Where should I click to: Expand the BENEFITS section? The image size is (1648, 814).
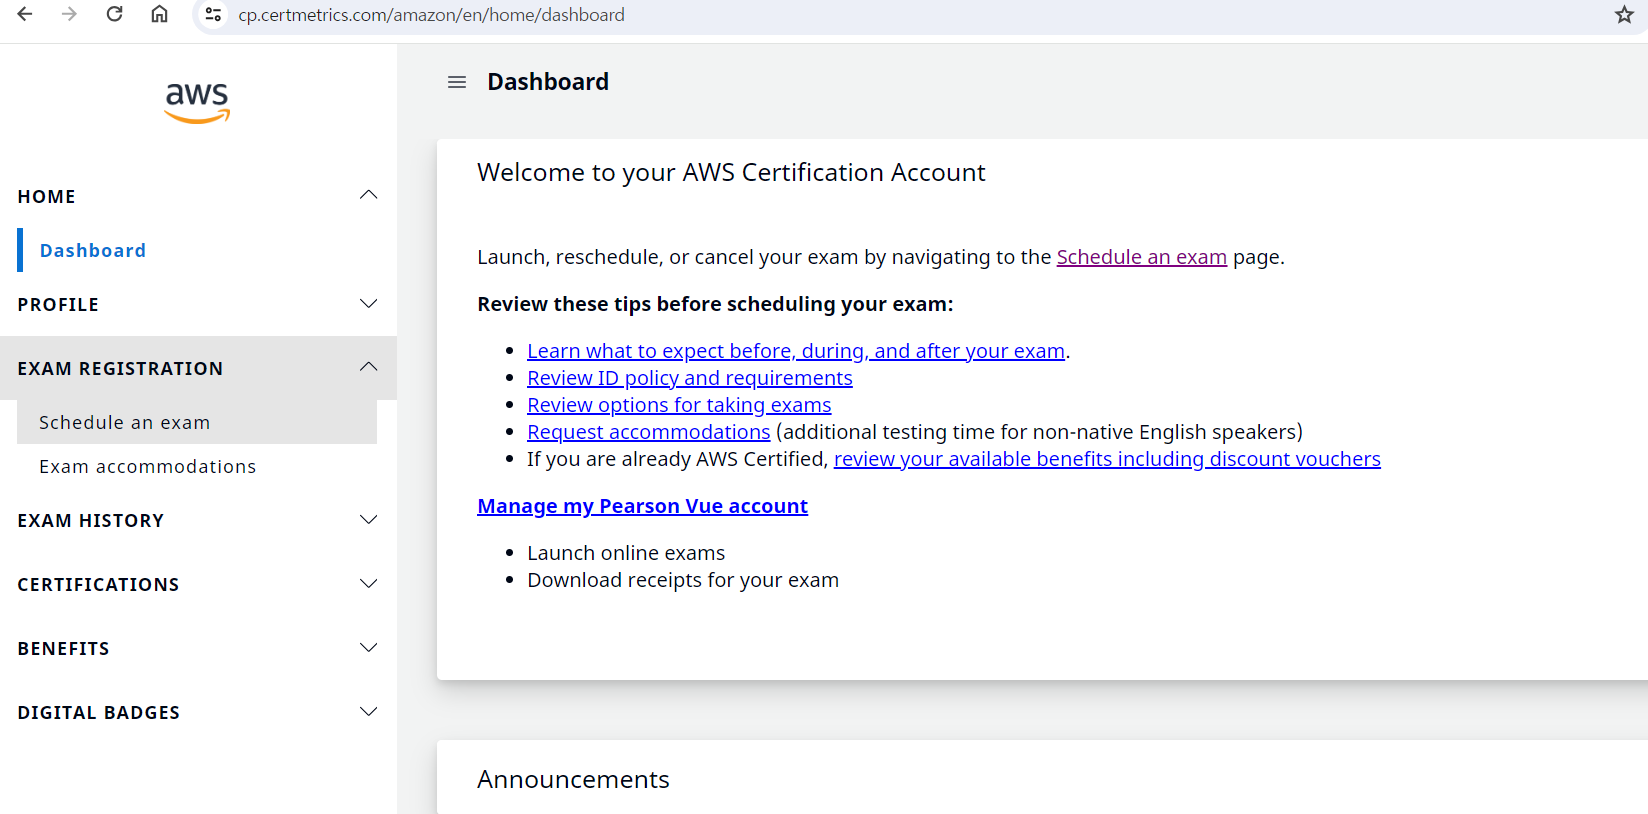click(368, 648)
